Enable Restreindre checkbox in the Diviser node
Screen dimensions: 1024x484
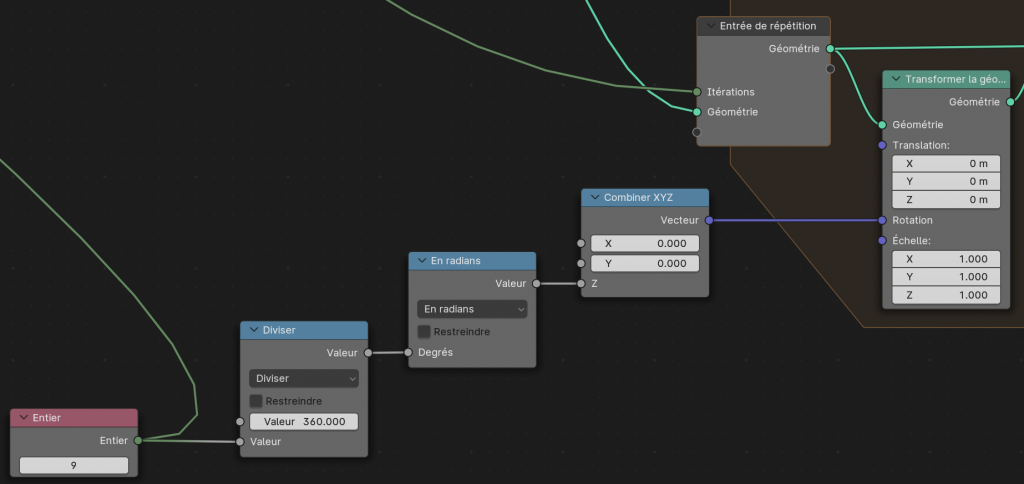click(x=256, y=400)
